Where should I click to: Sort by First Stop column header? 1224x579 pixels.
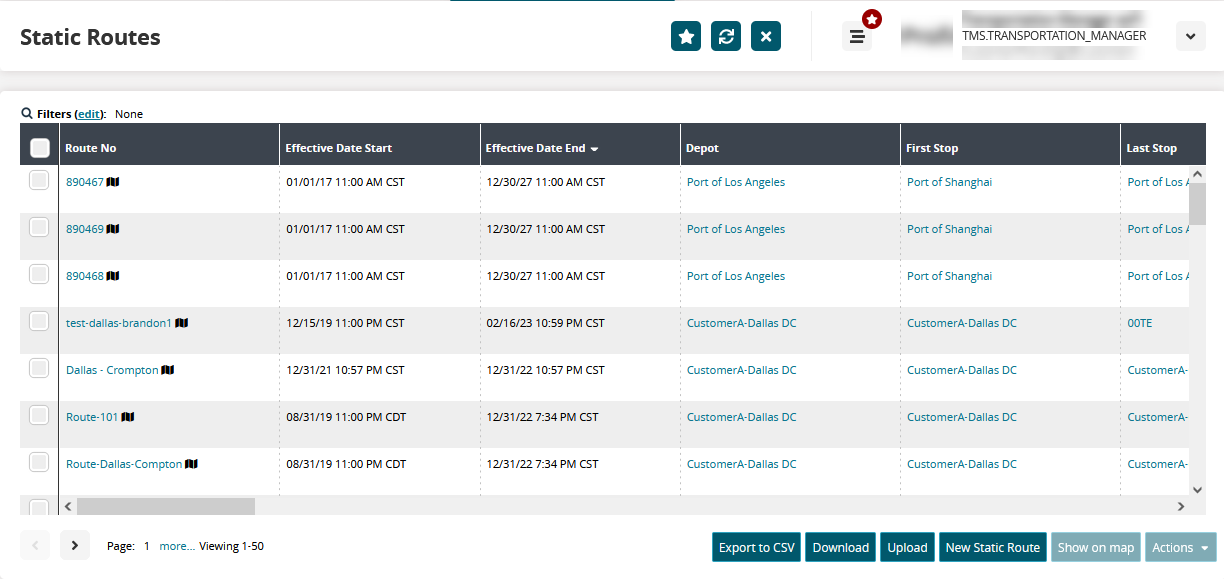pyautogui.click(x=932, y=148)
